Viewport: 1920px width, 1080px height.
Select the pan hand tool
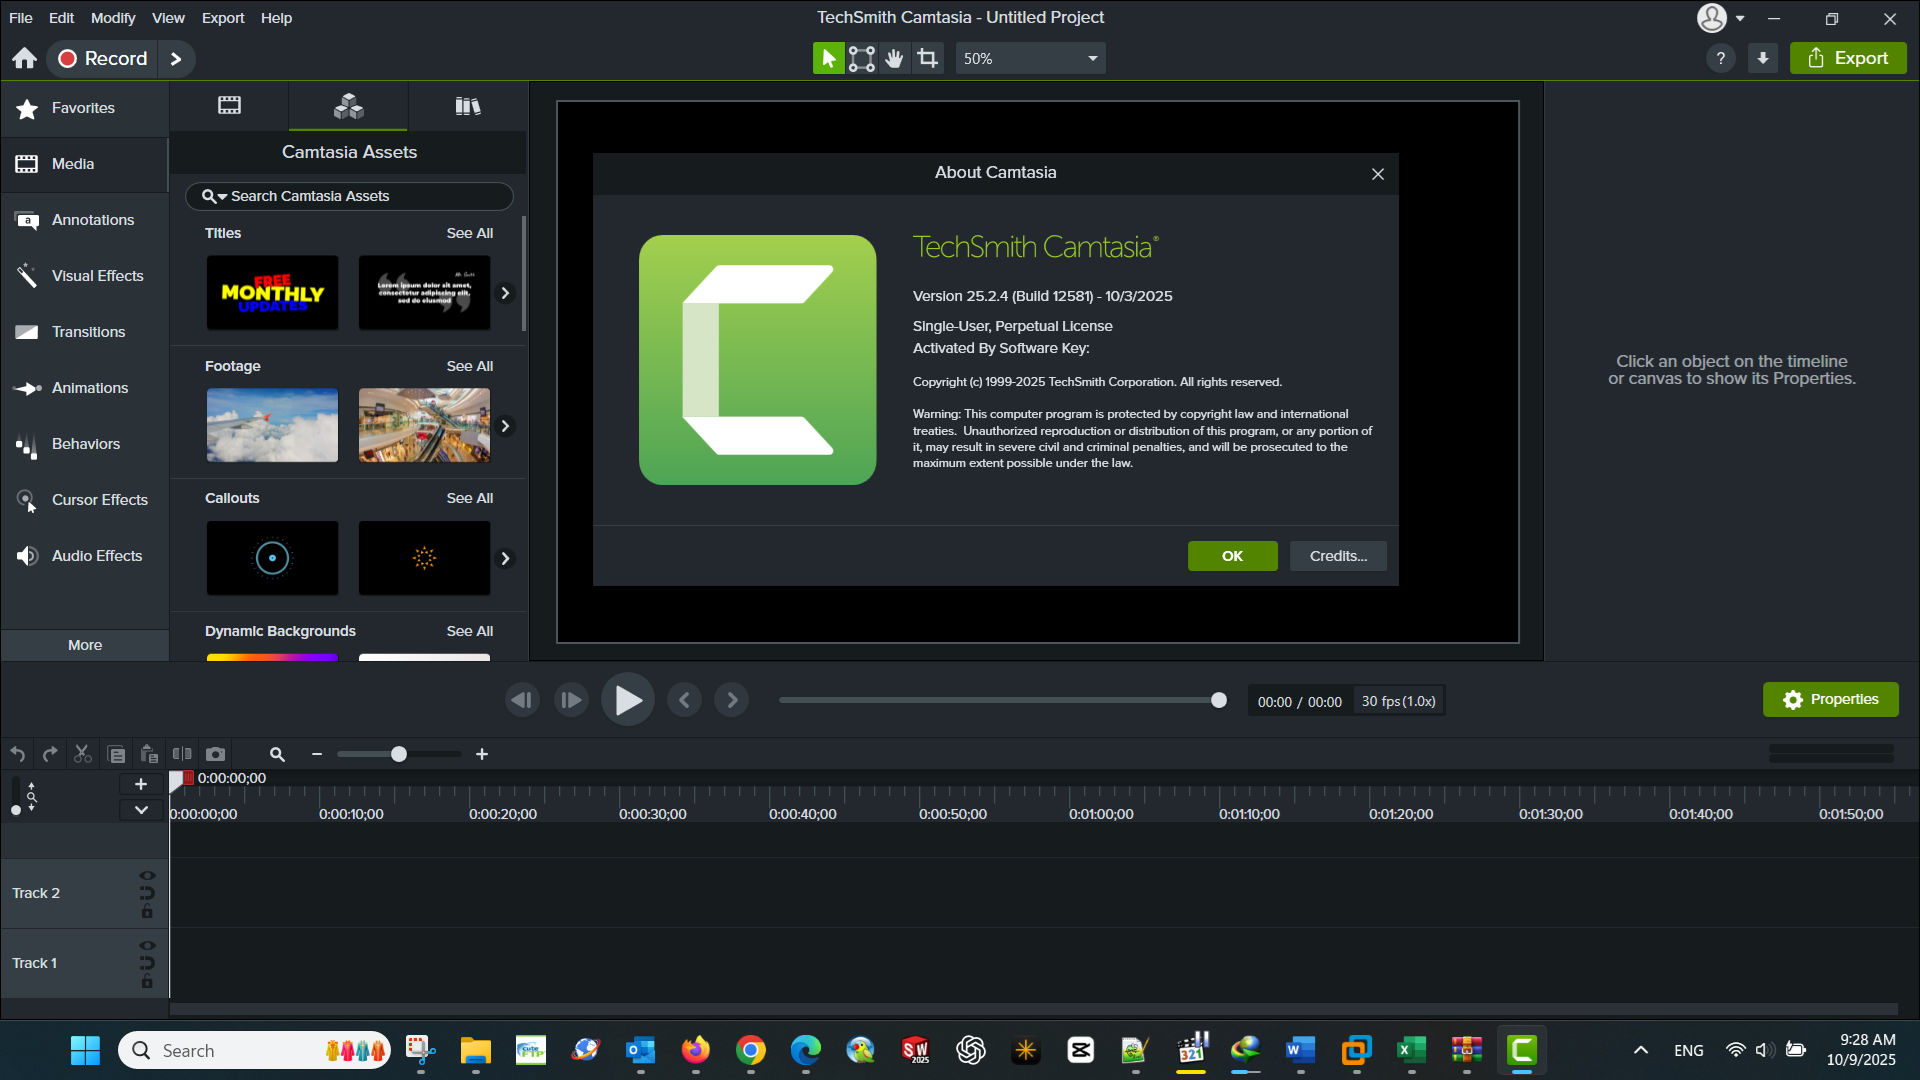pos(894,58)
